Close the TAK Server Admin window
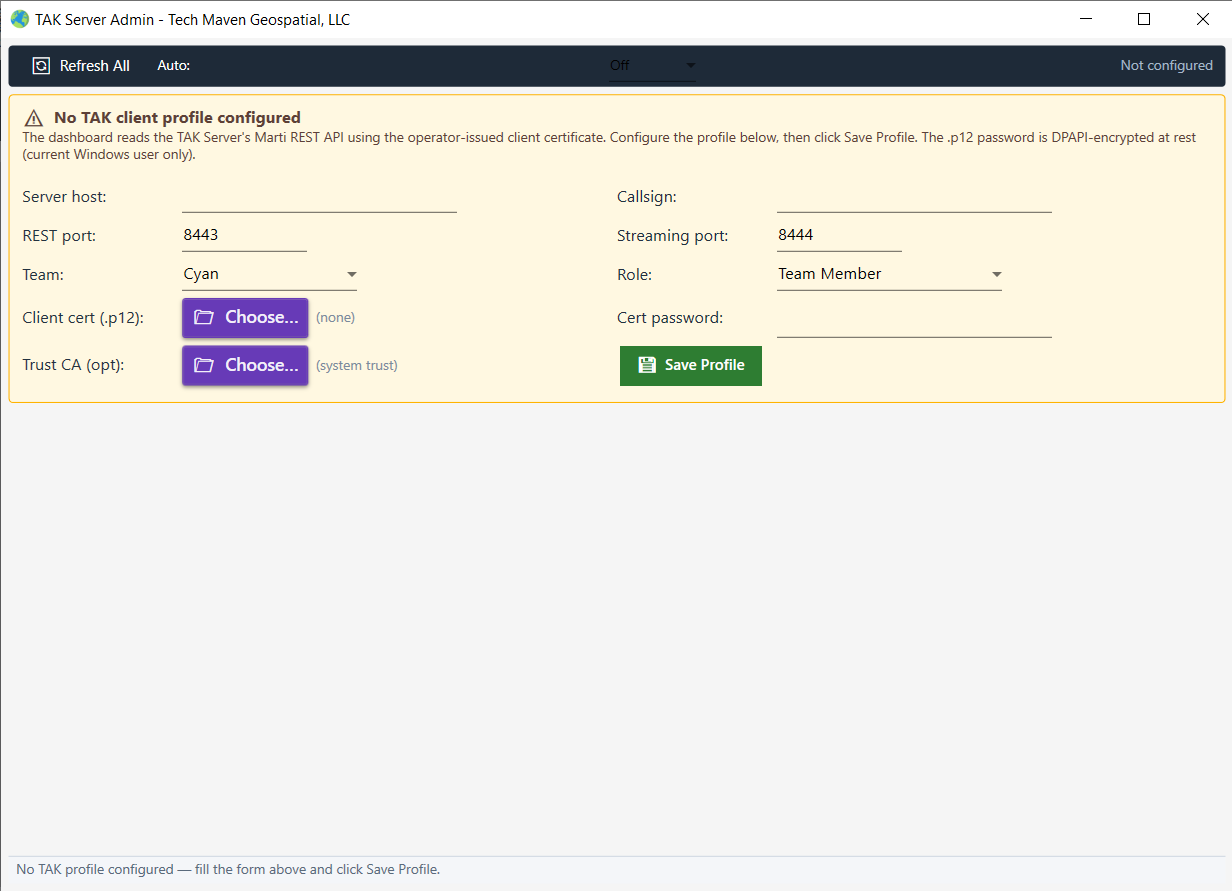This screenshot has height=891, width=1232. pos(1203,19)
